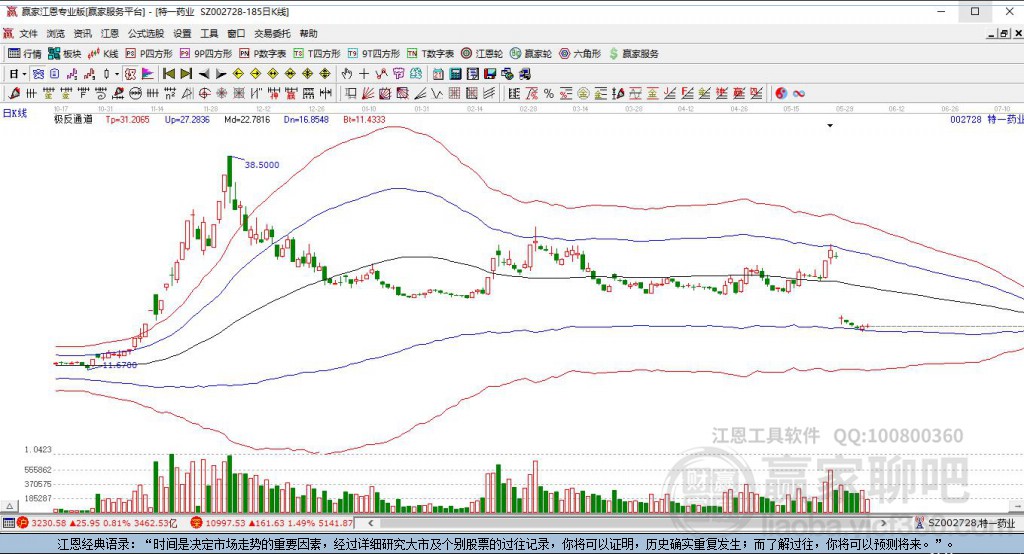Open P数字表 tool
The width and height of the screenshot is (1024, 554).
pyautogui.click(x=263, y=54)
